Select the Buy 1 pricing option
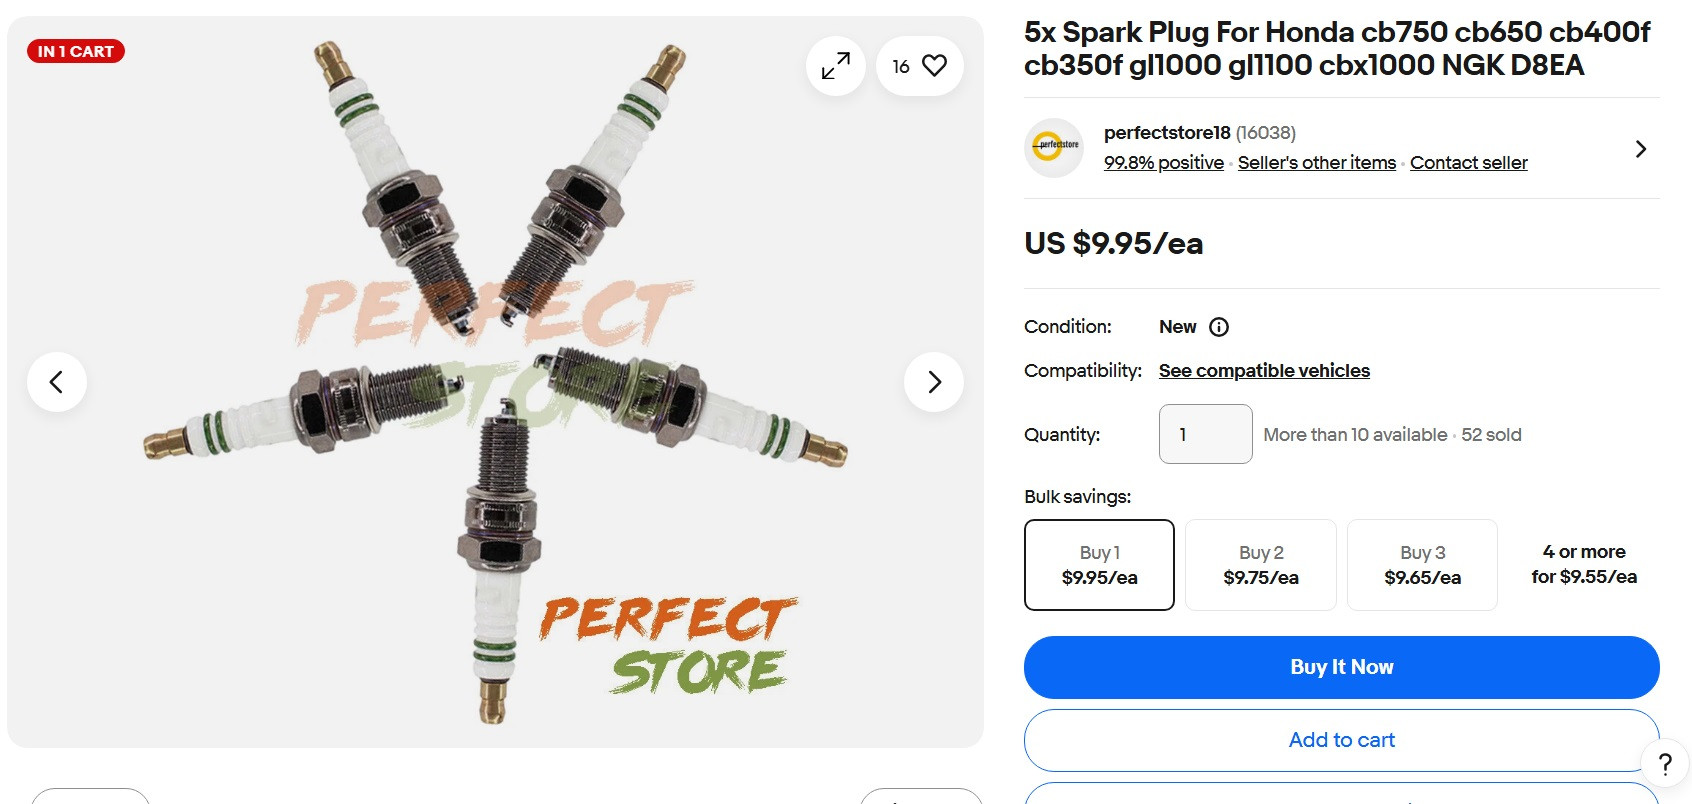 point(1098,564)
